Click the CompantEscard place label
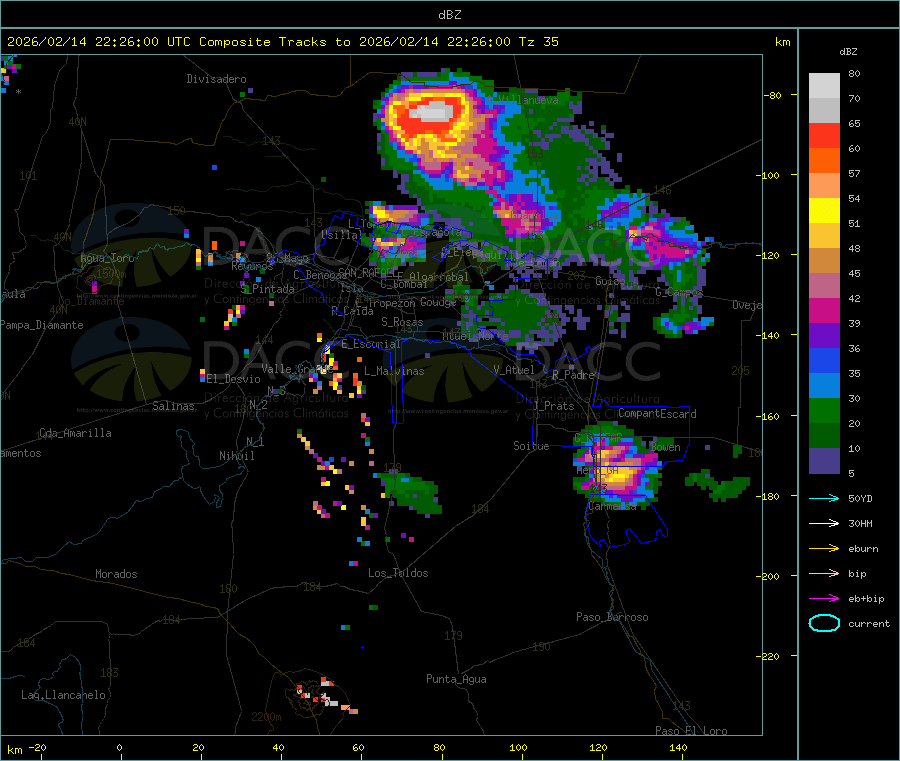The image size is (900, 761). [x=657, y=414]
